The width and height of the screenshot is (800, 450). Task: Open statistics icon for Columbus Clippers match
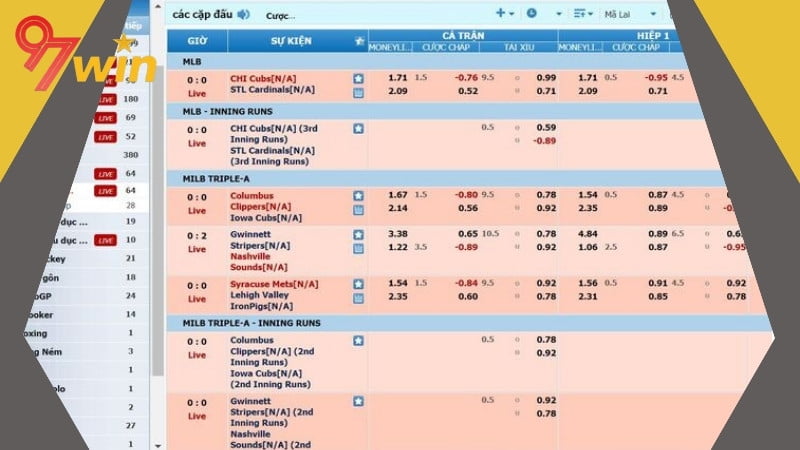coord(358,210)
